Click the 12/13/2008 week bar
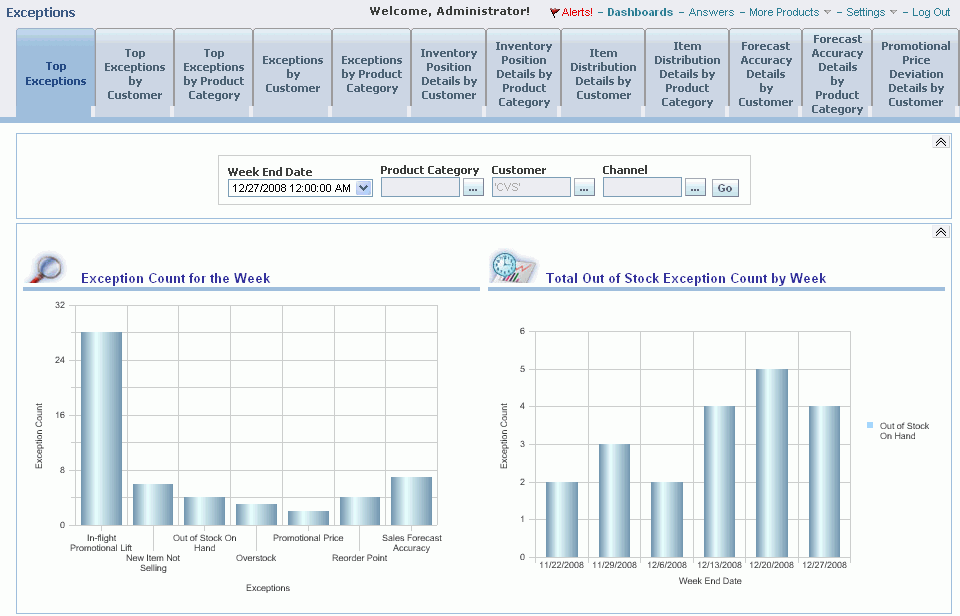This screenshot has height=616, width=960. click(719, 481)
